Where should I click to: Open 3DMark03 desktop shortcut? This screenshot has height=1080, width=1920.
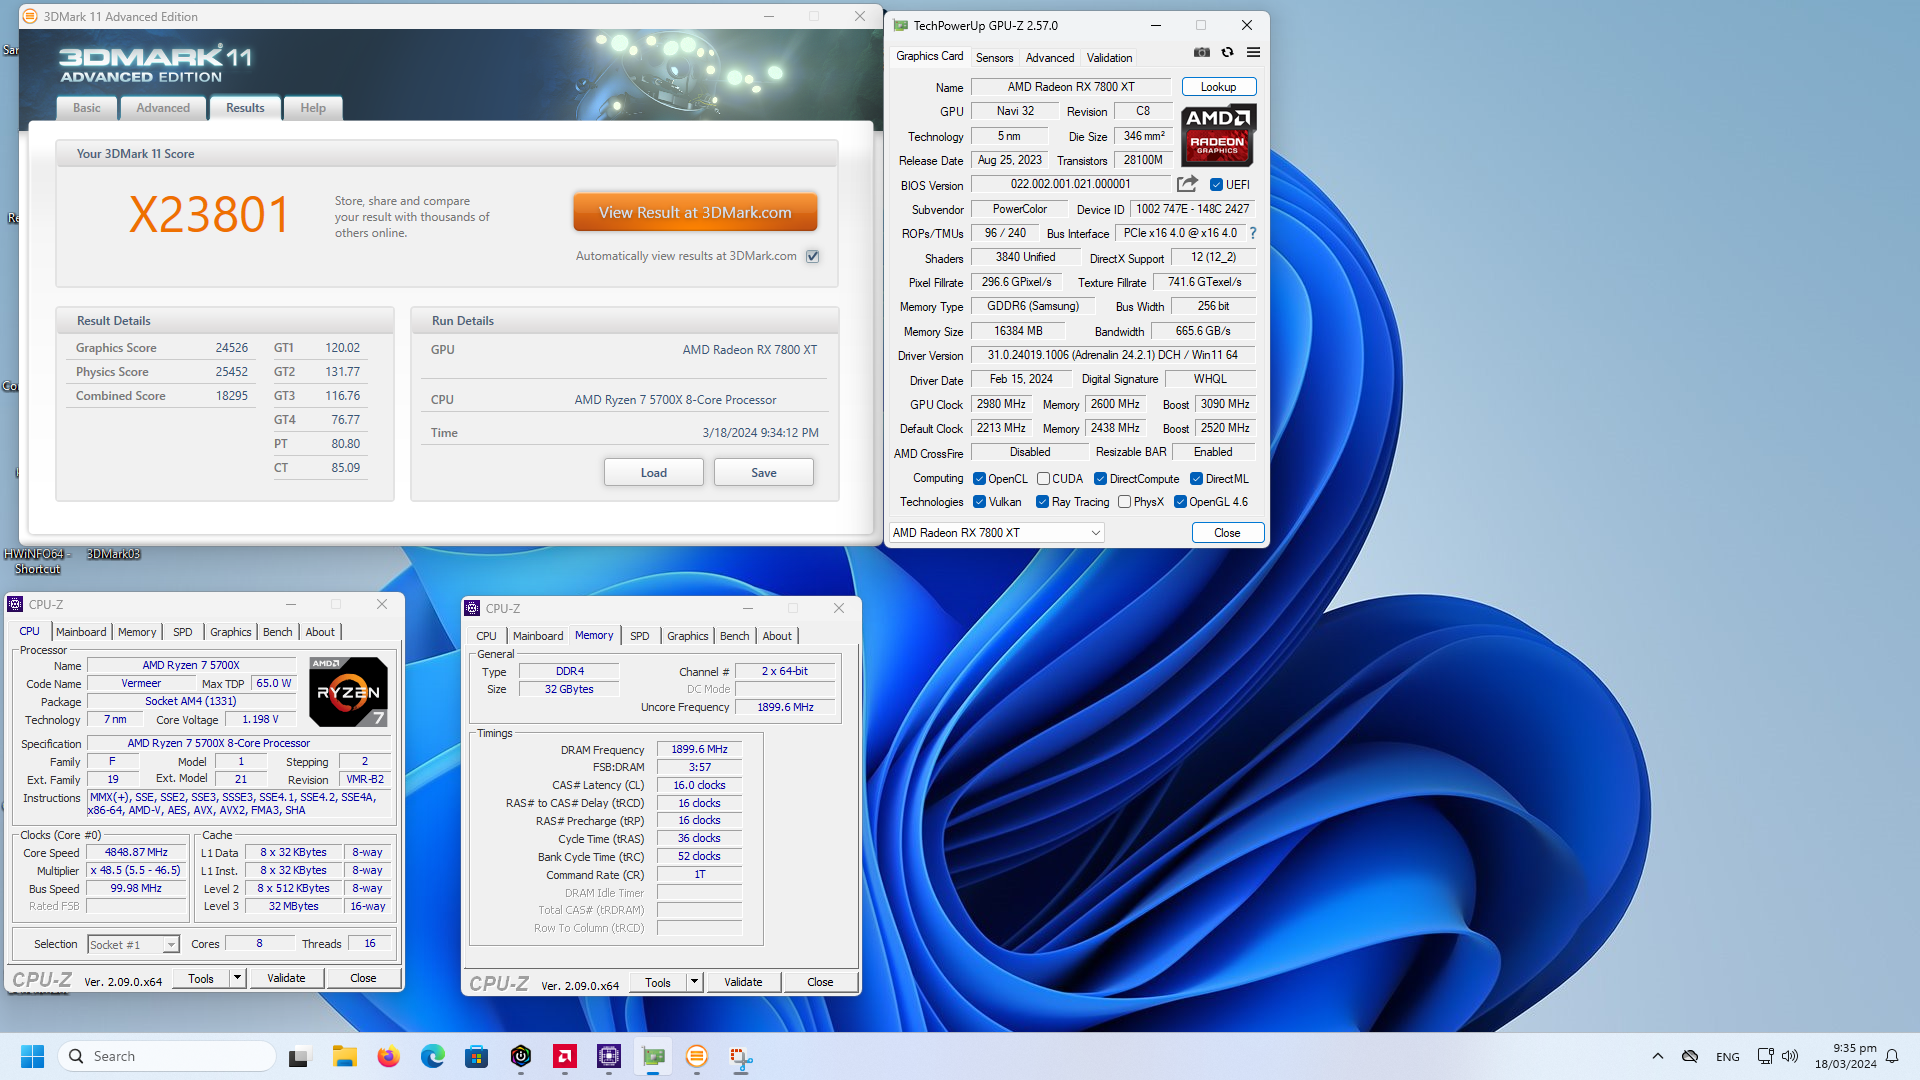coord(113,553)
